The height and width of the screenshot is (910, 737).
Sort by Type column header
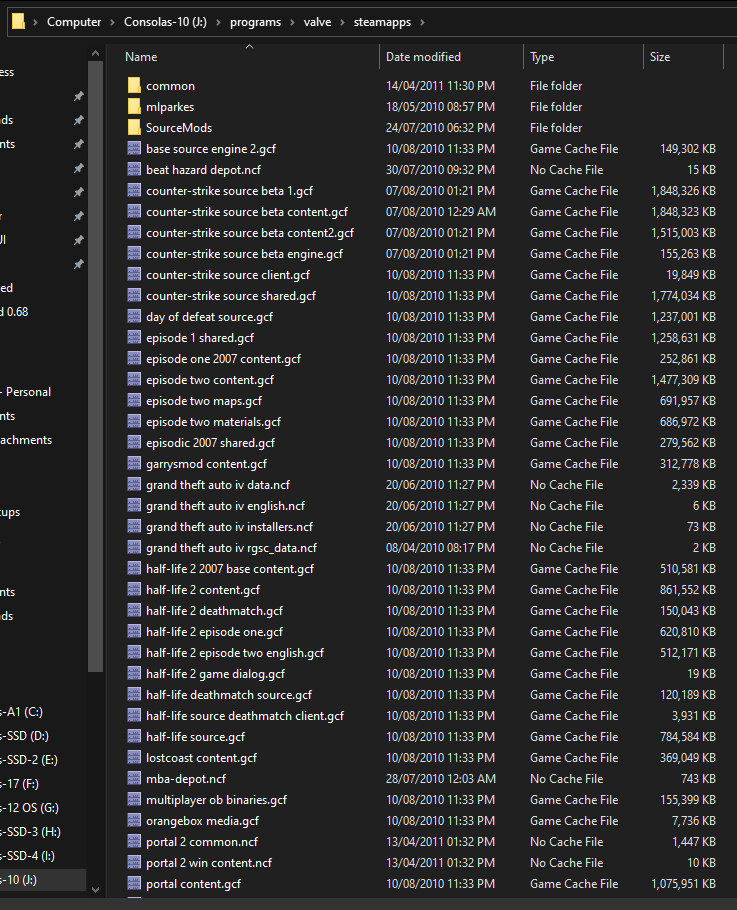542,57
